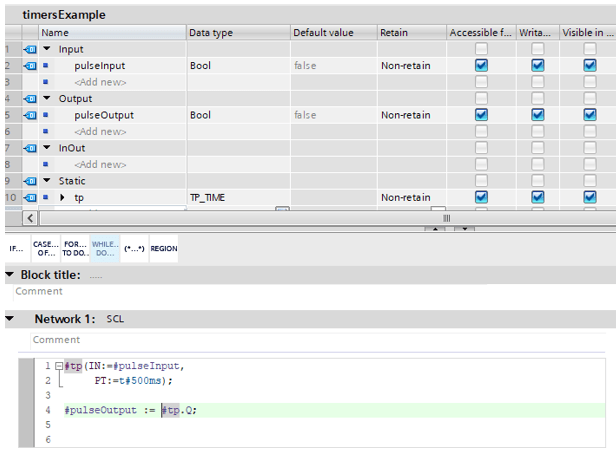Image resolution: width=616 pixels, height=452 pixels.
Task: Sort by the Name column header
Action: pos(112,33)
